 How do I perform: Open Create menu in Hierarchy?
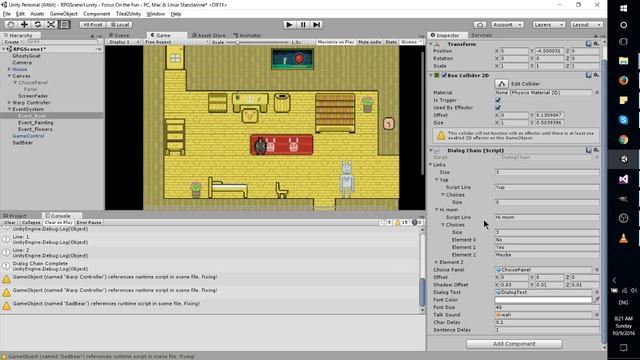tap(13, 42)
